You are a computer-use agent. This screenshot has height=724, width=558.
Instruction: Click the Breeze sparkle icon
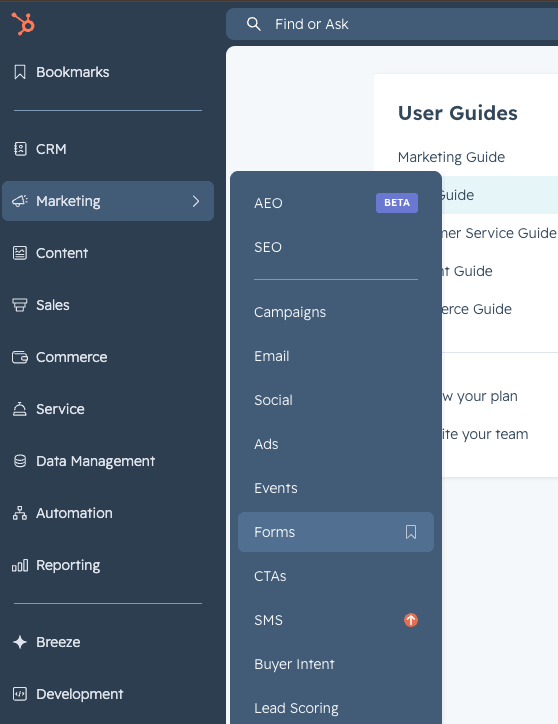[x=20, y=642]
